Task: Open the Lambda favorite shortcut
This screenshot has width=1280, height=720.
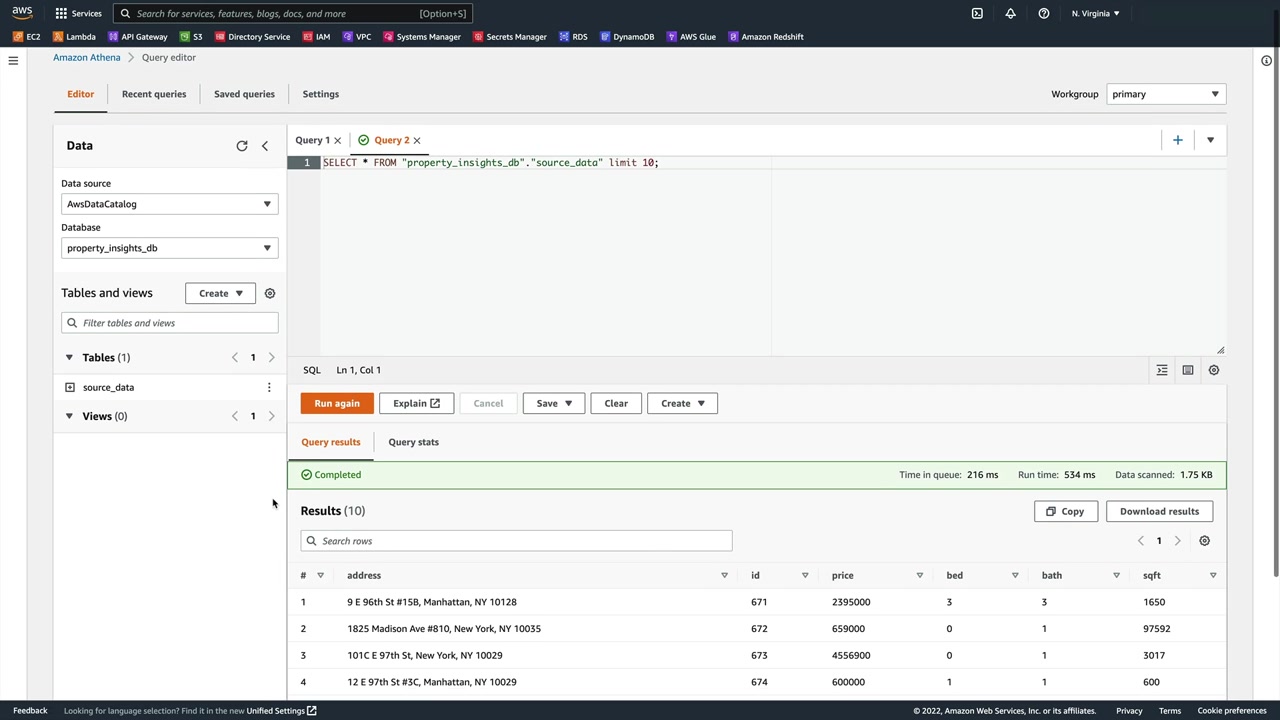Action: pyautogui.click(x=74, y=37)
